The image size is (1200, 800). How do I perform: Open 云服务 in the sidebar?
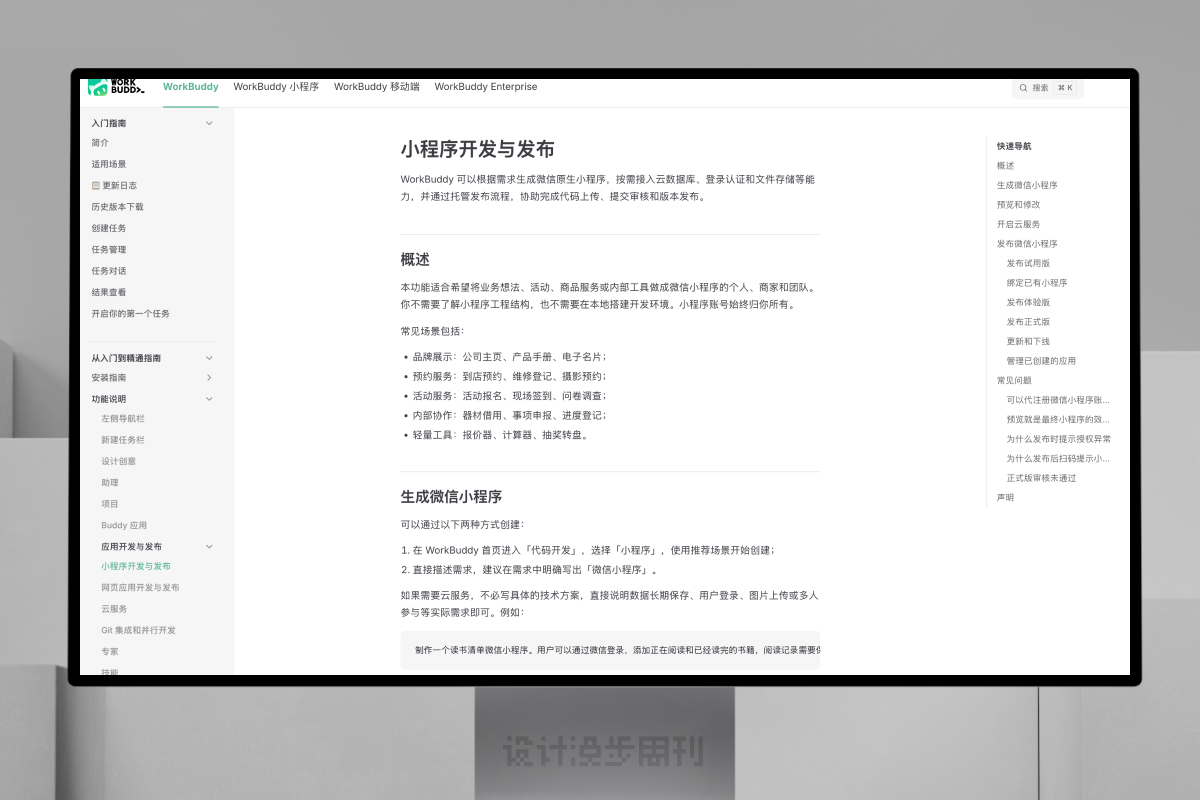coord(115,609)
